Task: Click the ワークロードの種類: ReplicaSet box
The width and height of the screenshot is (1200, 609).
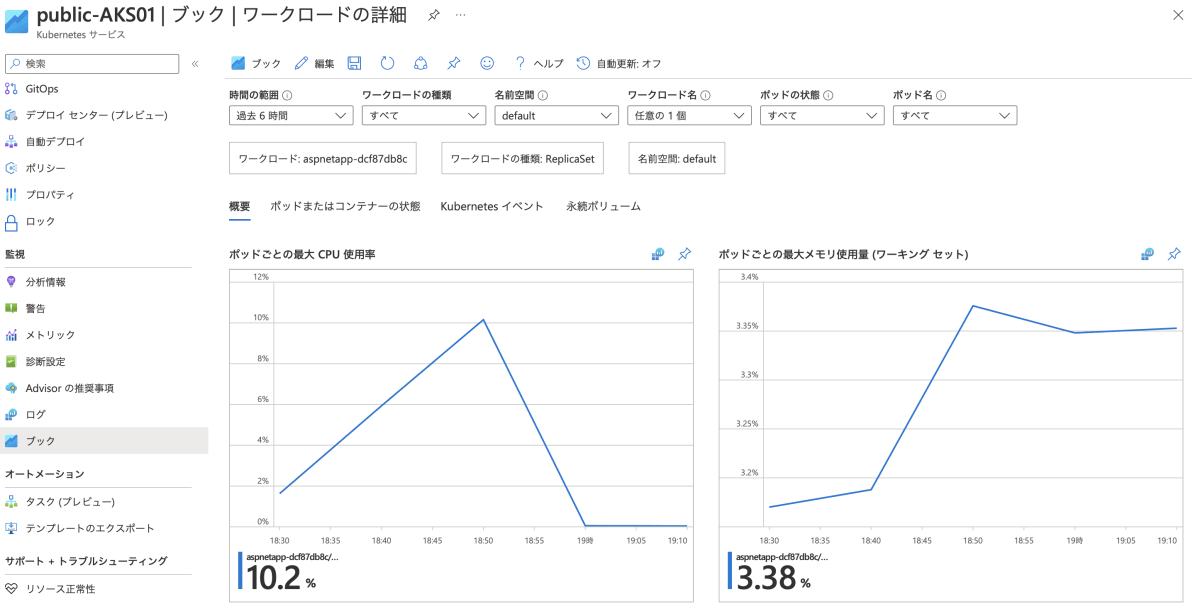Action: 521,158
